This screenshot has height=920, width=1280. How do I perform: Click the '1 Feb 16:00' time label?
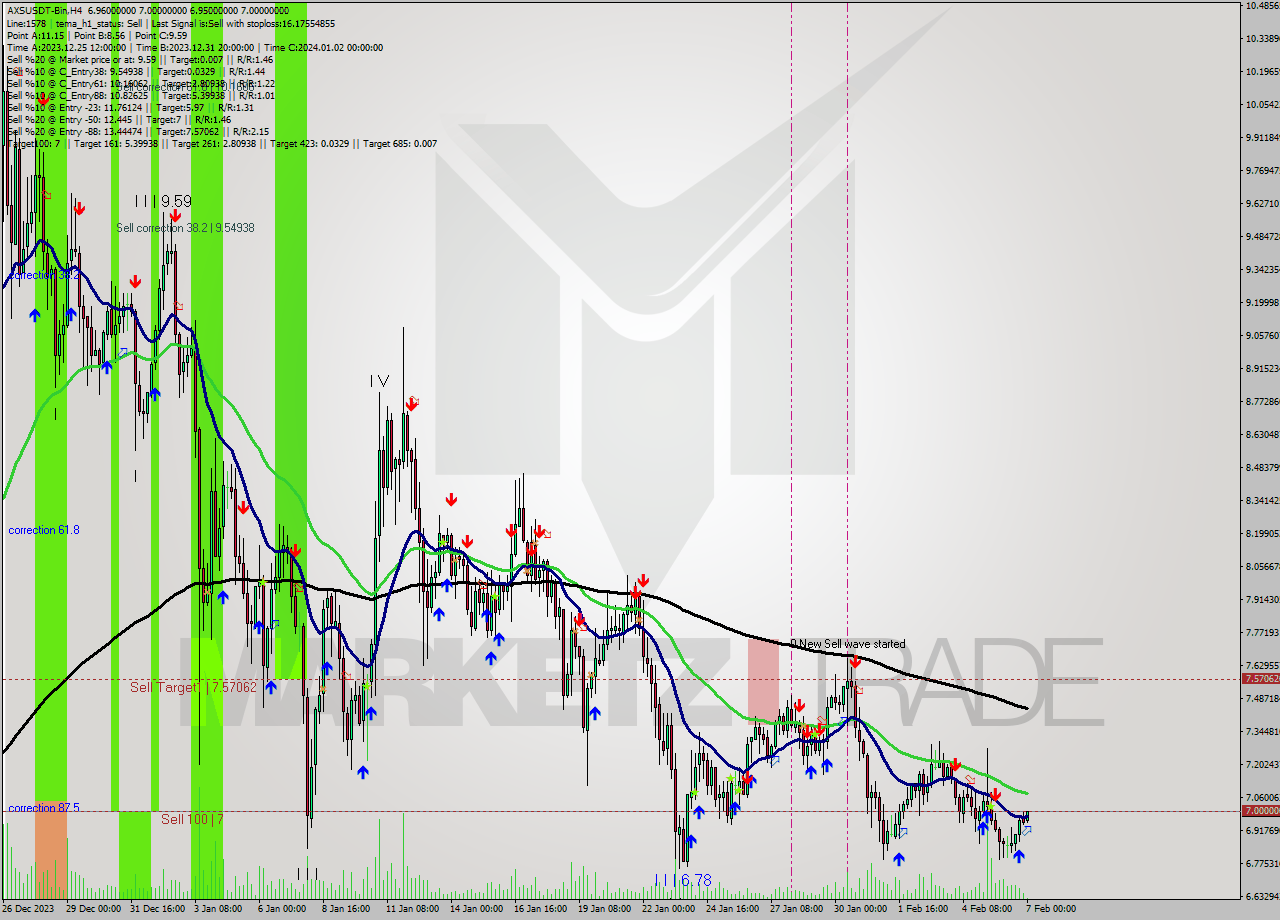click(x=924, y=909)
